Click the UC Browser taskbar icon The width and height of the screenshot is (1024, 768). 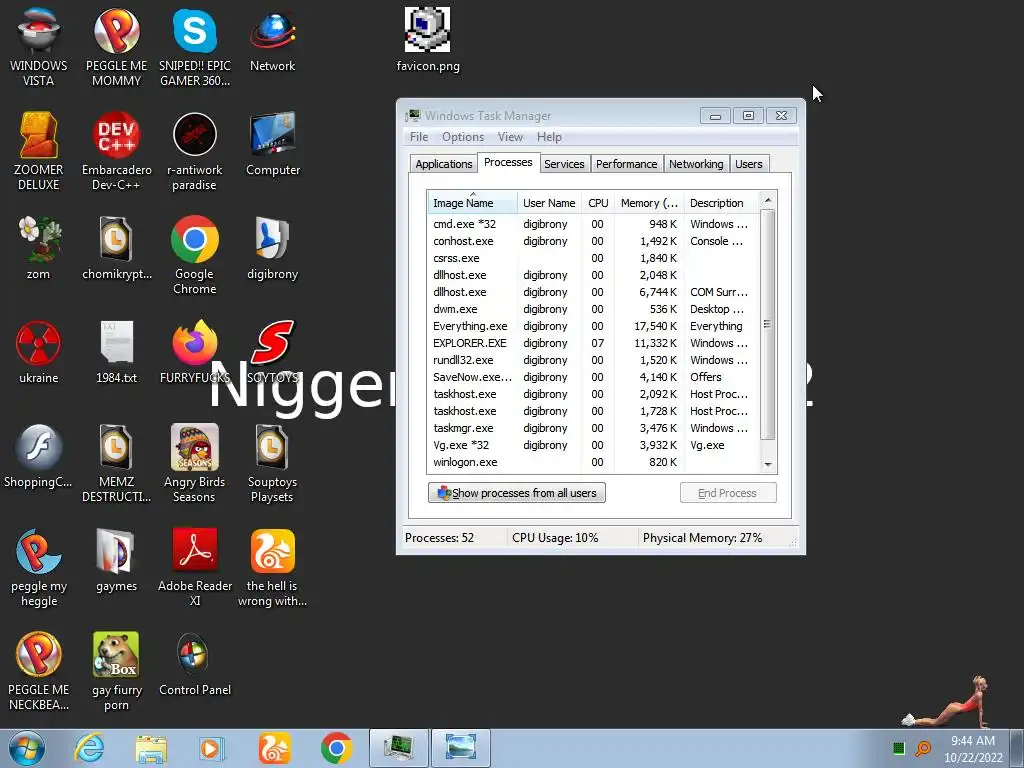(x=274, y=748)
